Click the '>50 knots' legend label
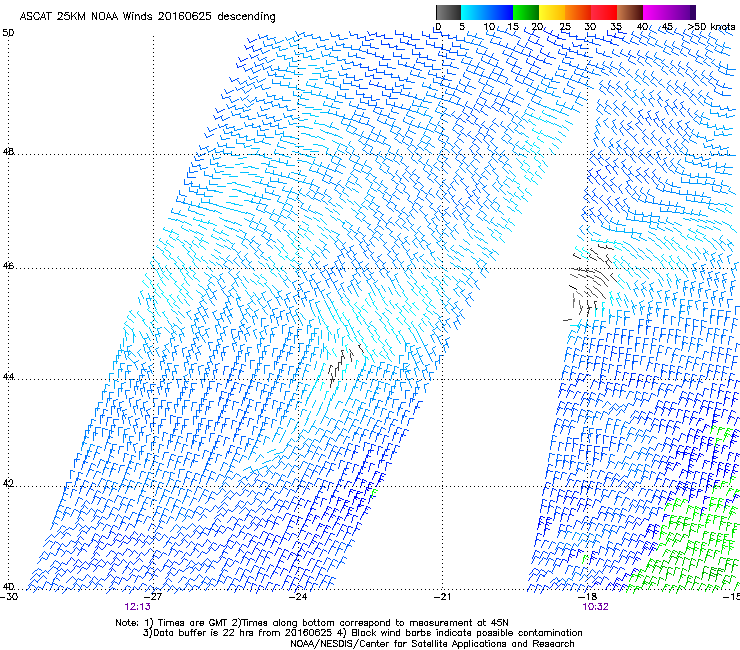740x650 pixels. tap(711, 27)
